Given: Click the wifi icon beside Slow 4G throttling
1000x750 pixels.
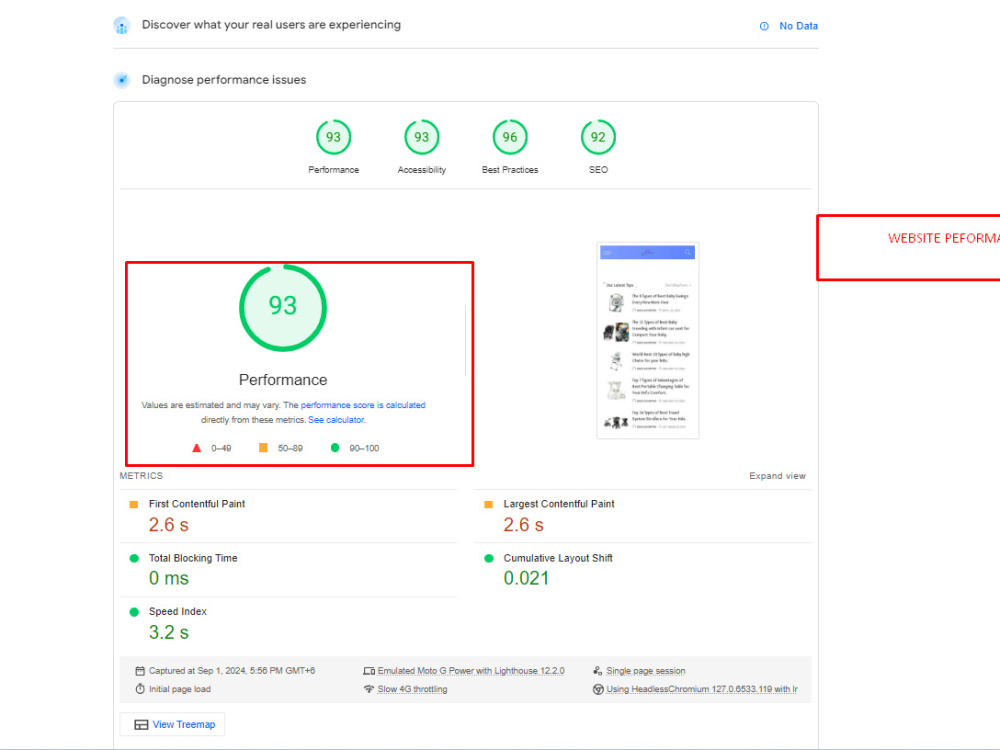Looking at the screenshot, I should click(x=369, y=689).
